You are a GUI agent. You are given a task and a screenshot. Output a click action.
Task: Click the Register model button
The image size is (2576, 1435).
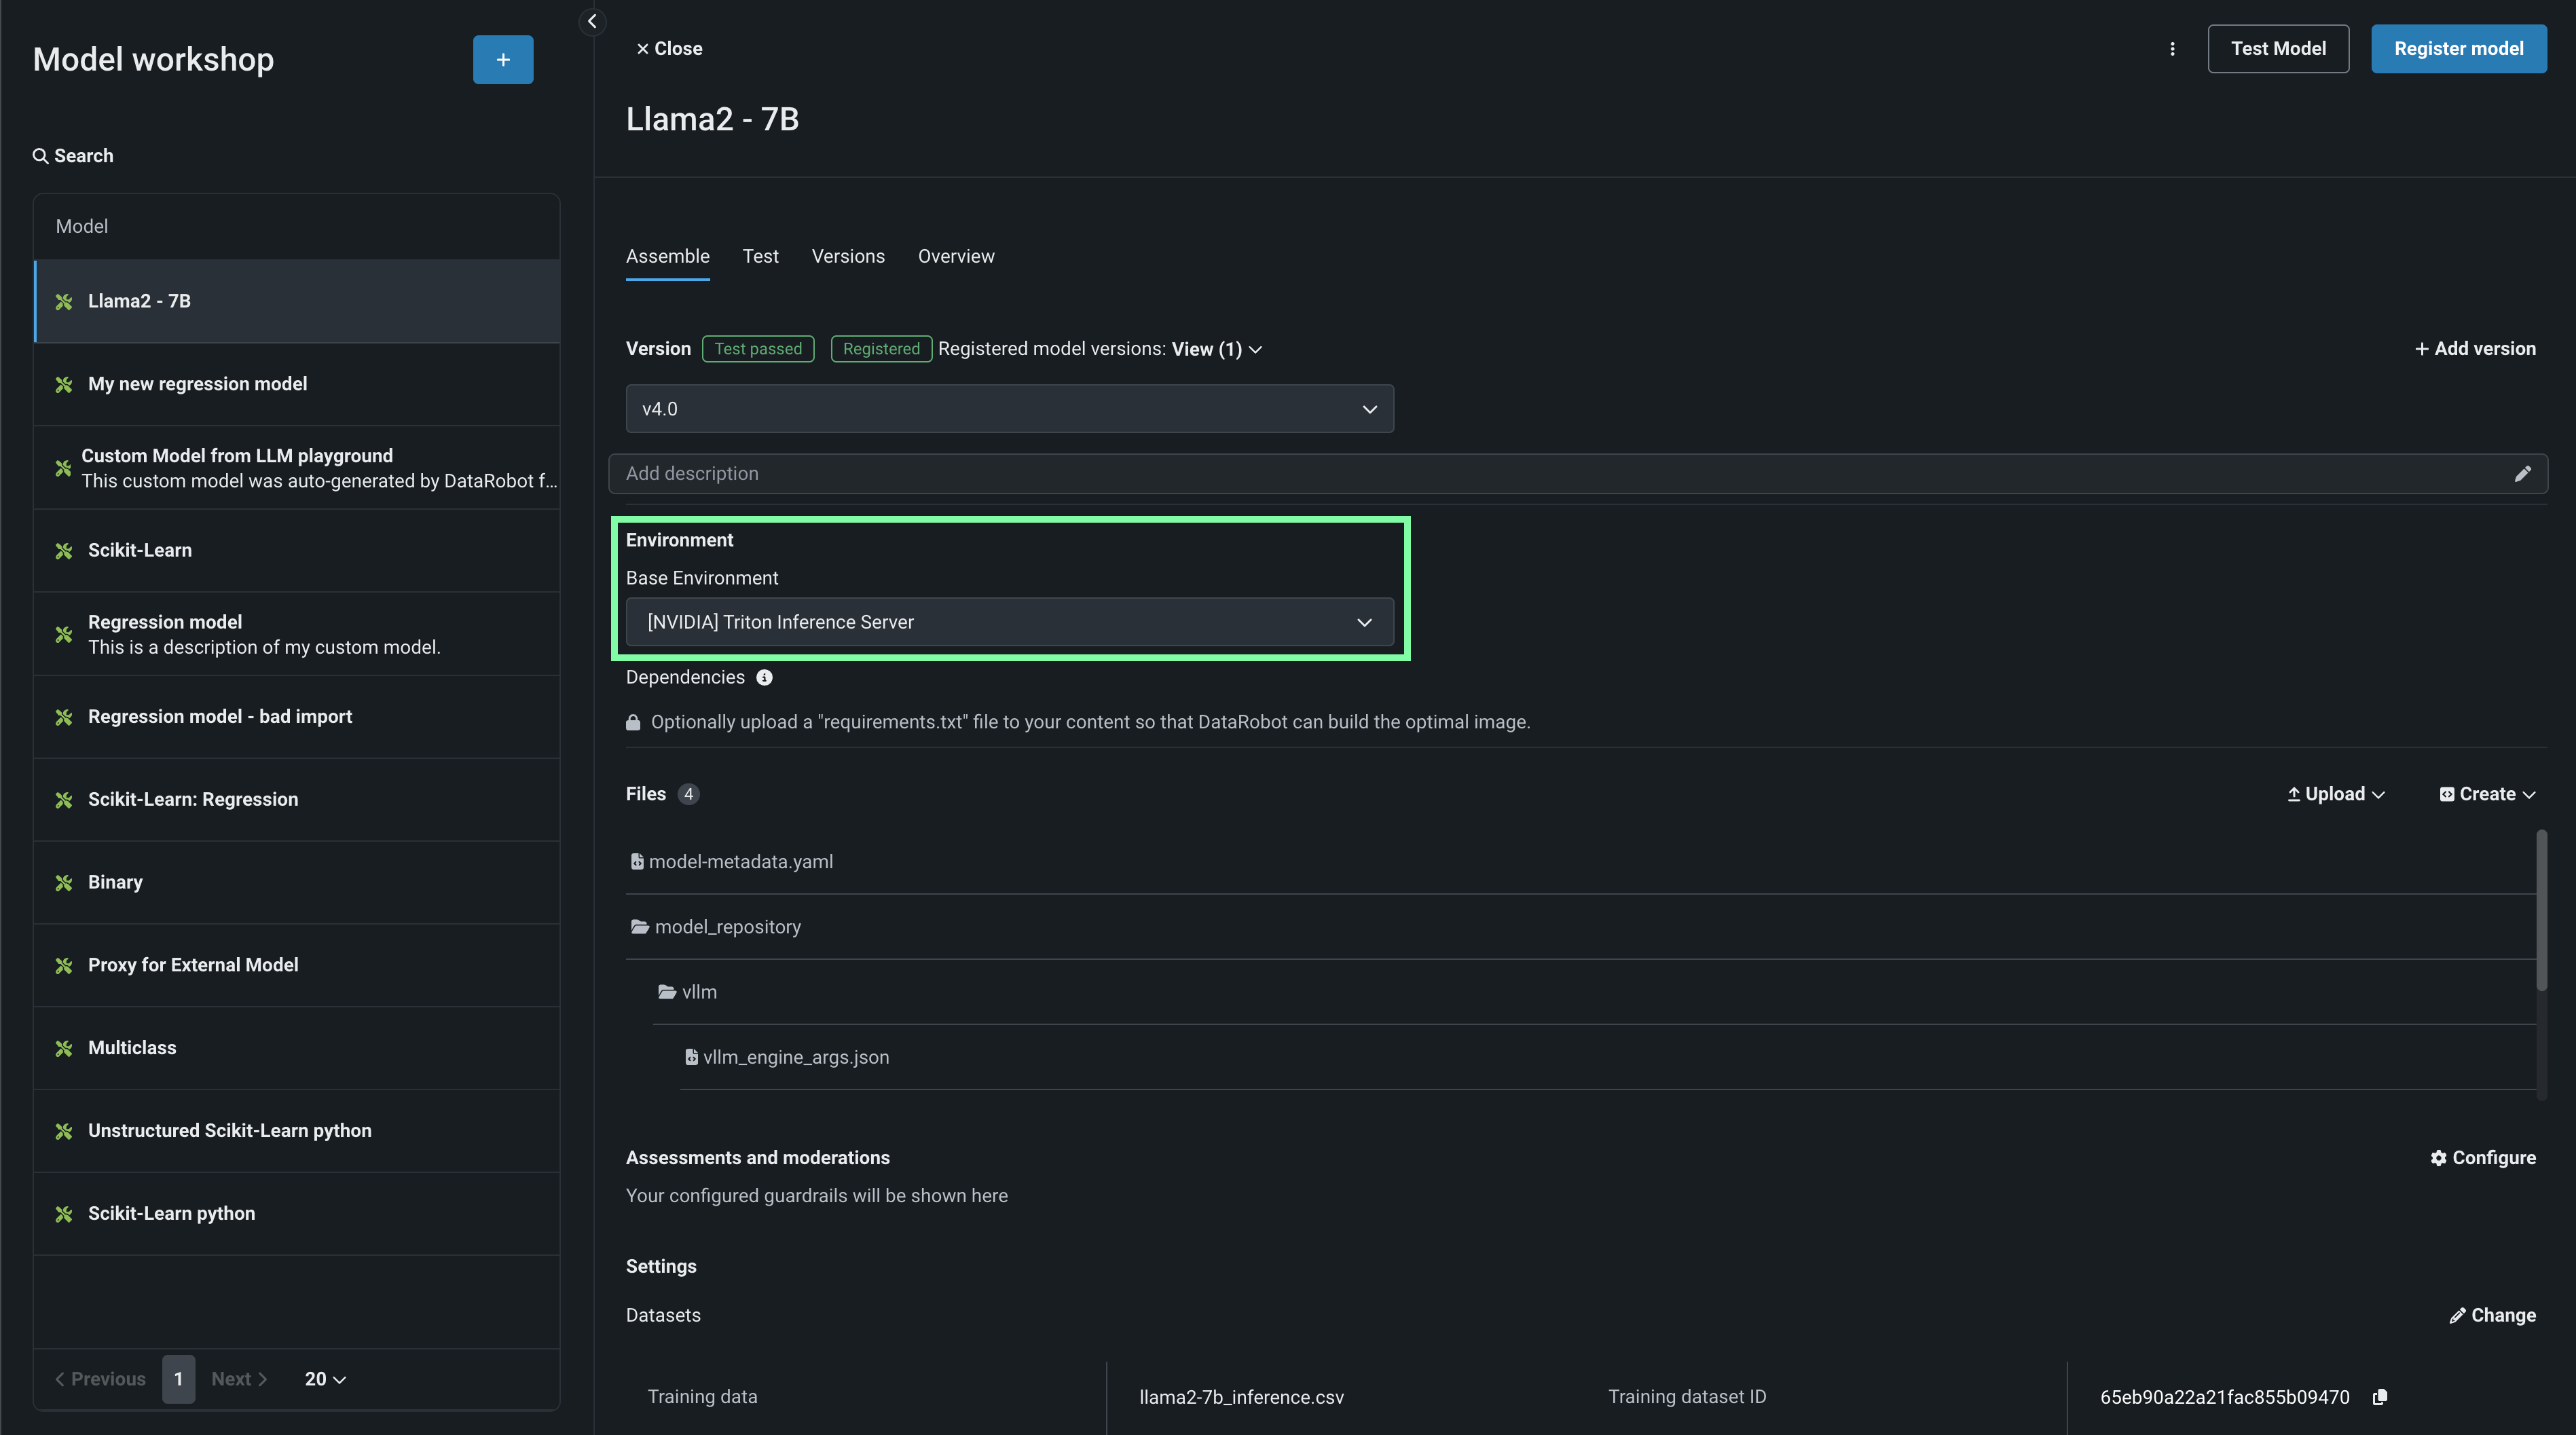(x=2458, y=49)
